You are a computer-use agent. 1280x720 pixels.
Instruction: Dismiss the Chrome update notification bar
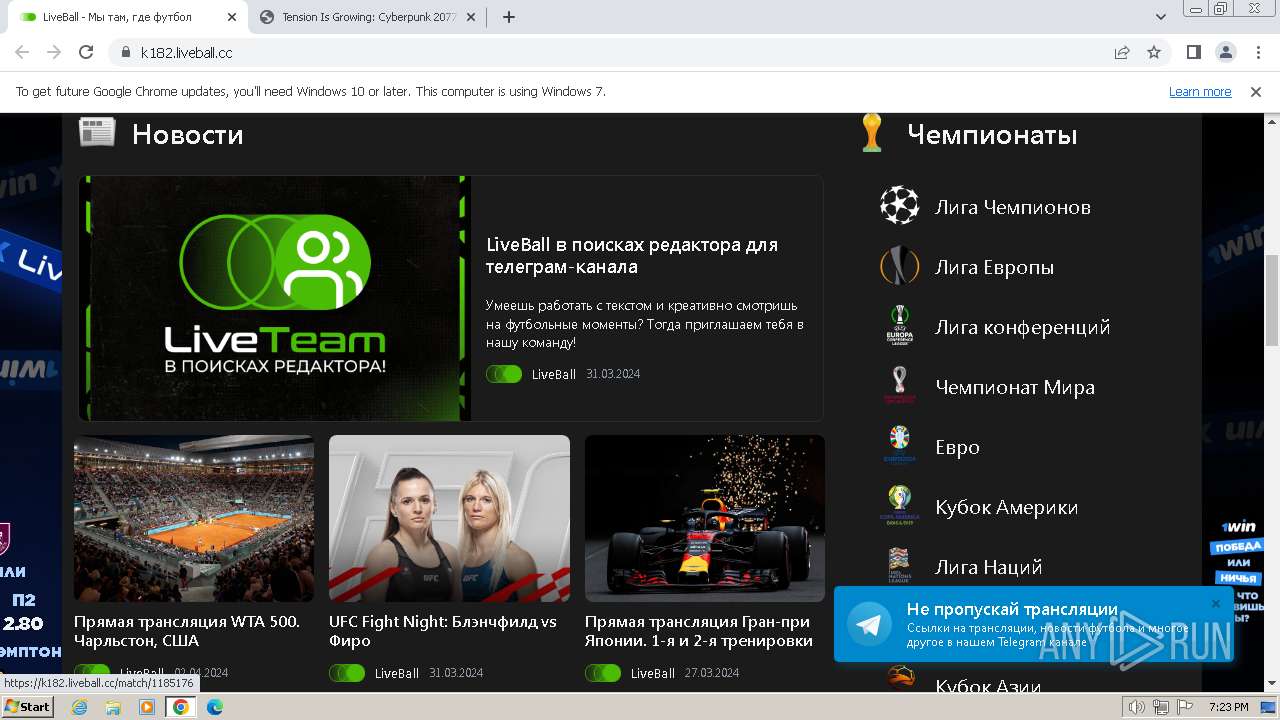(x=1256, y=91)
